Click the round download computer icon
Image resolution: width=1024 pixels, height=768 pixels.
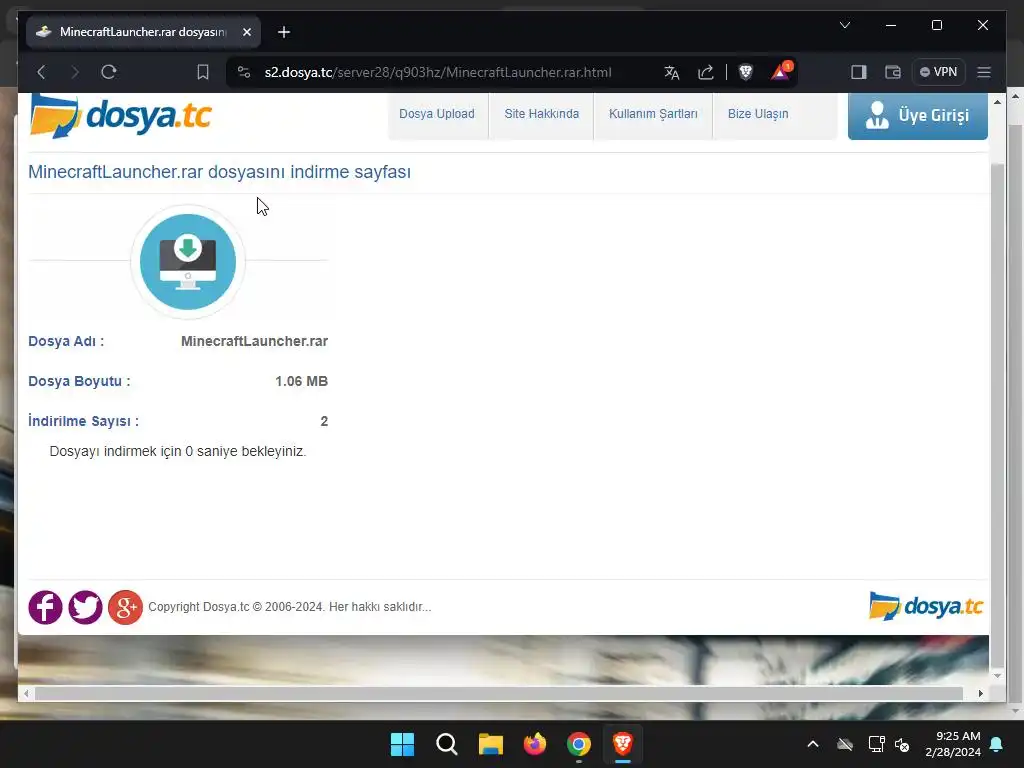(188, 262)
